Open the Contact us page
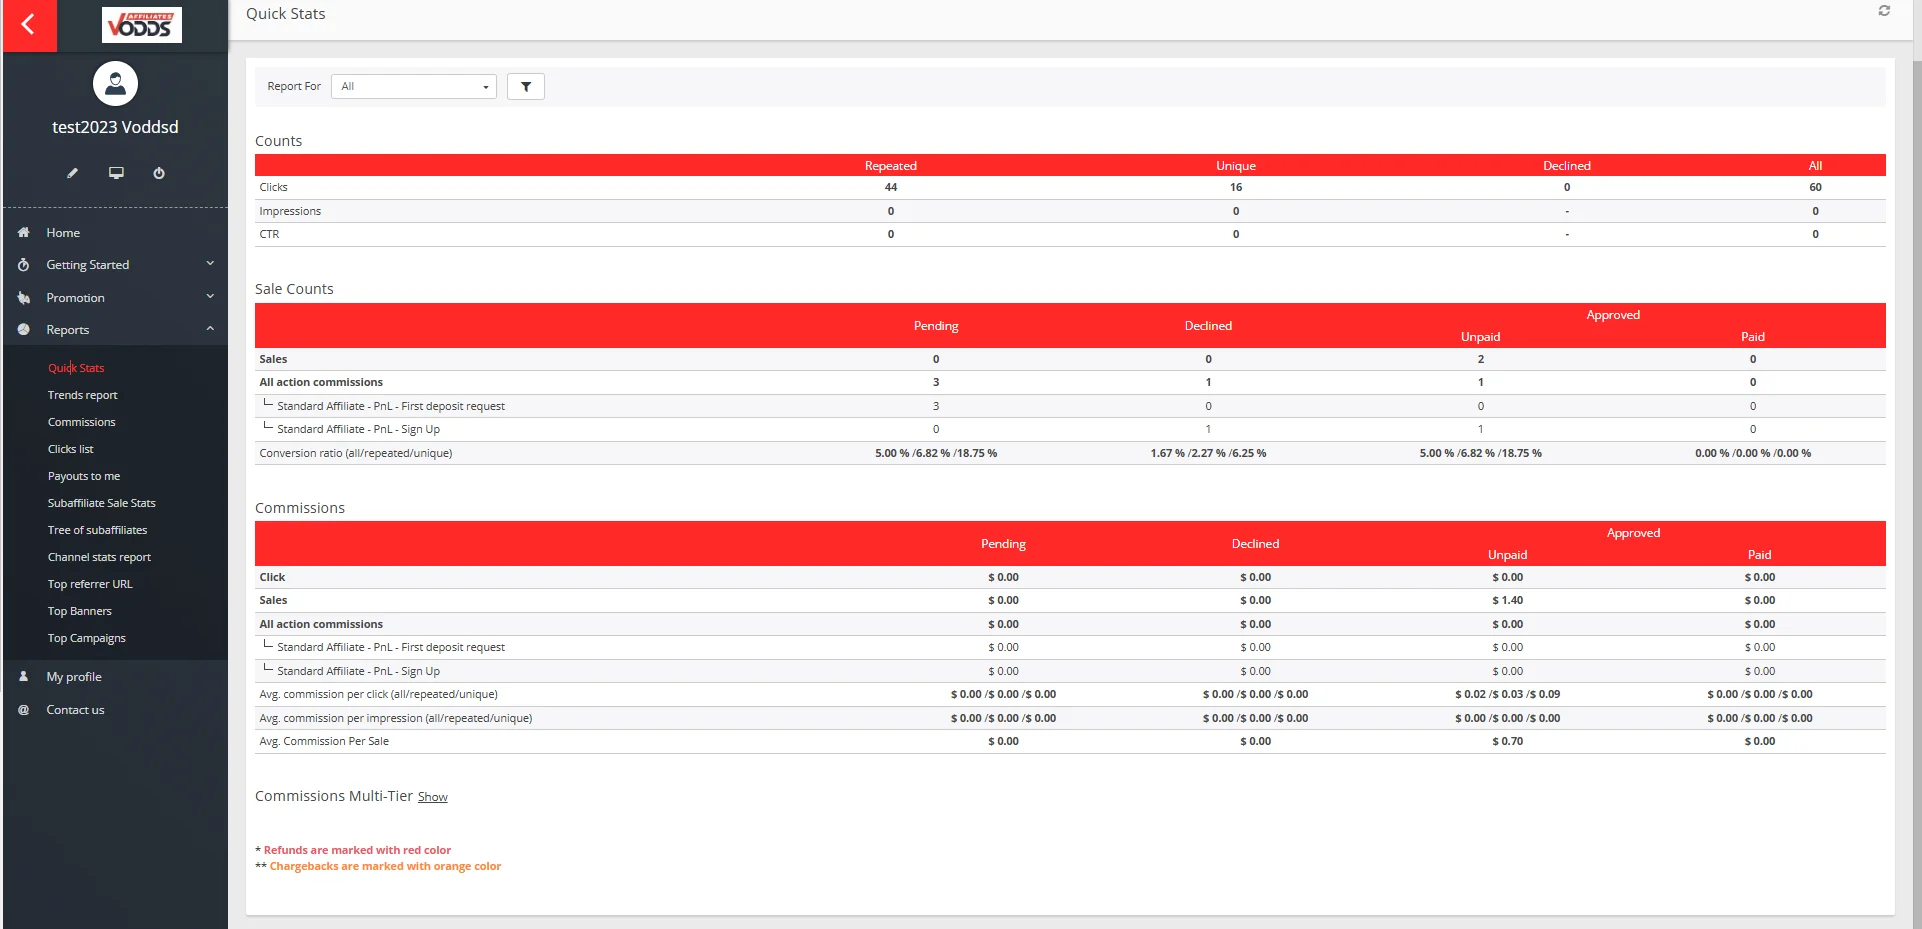 pos(75,710)
